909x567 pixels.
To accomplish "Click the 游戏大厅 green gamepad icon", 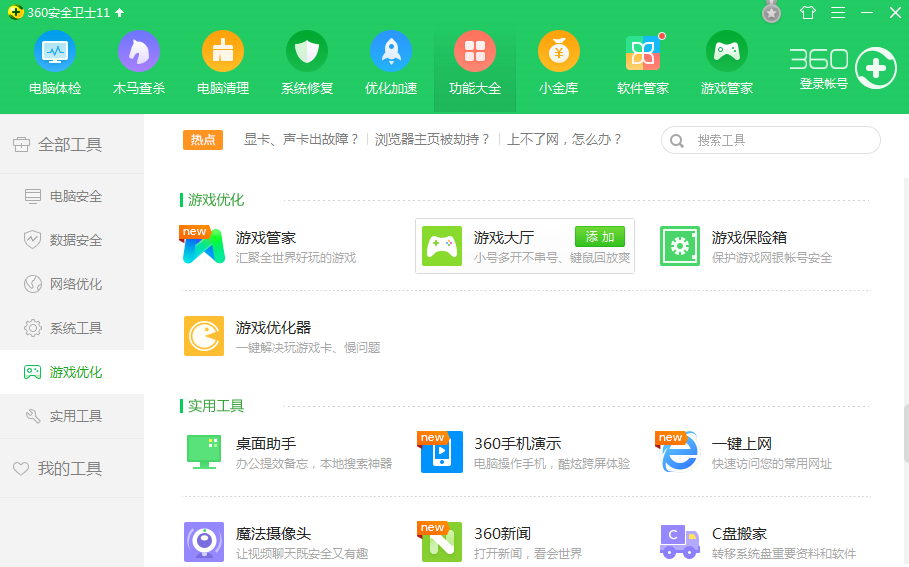I will [442, 246].
